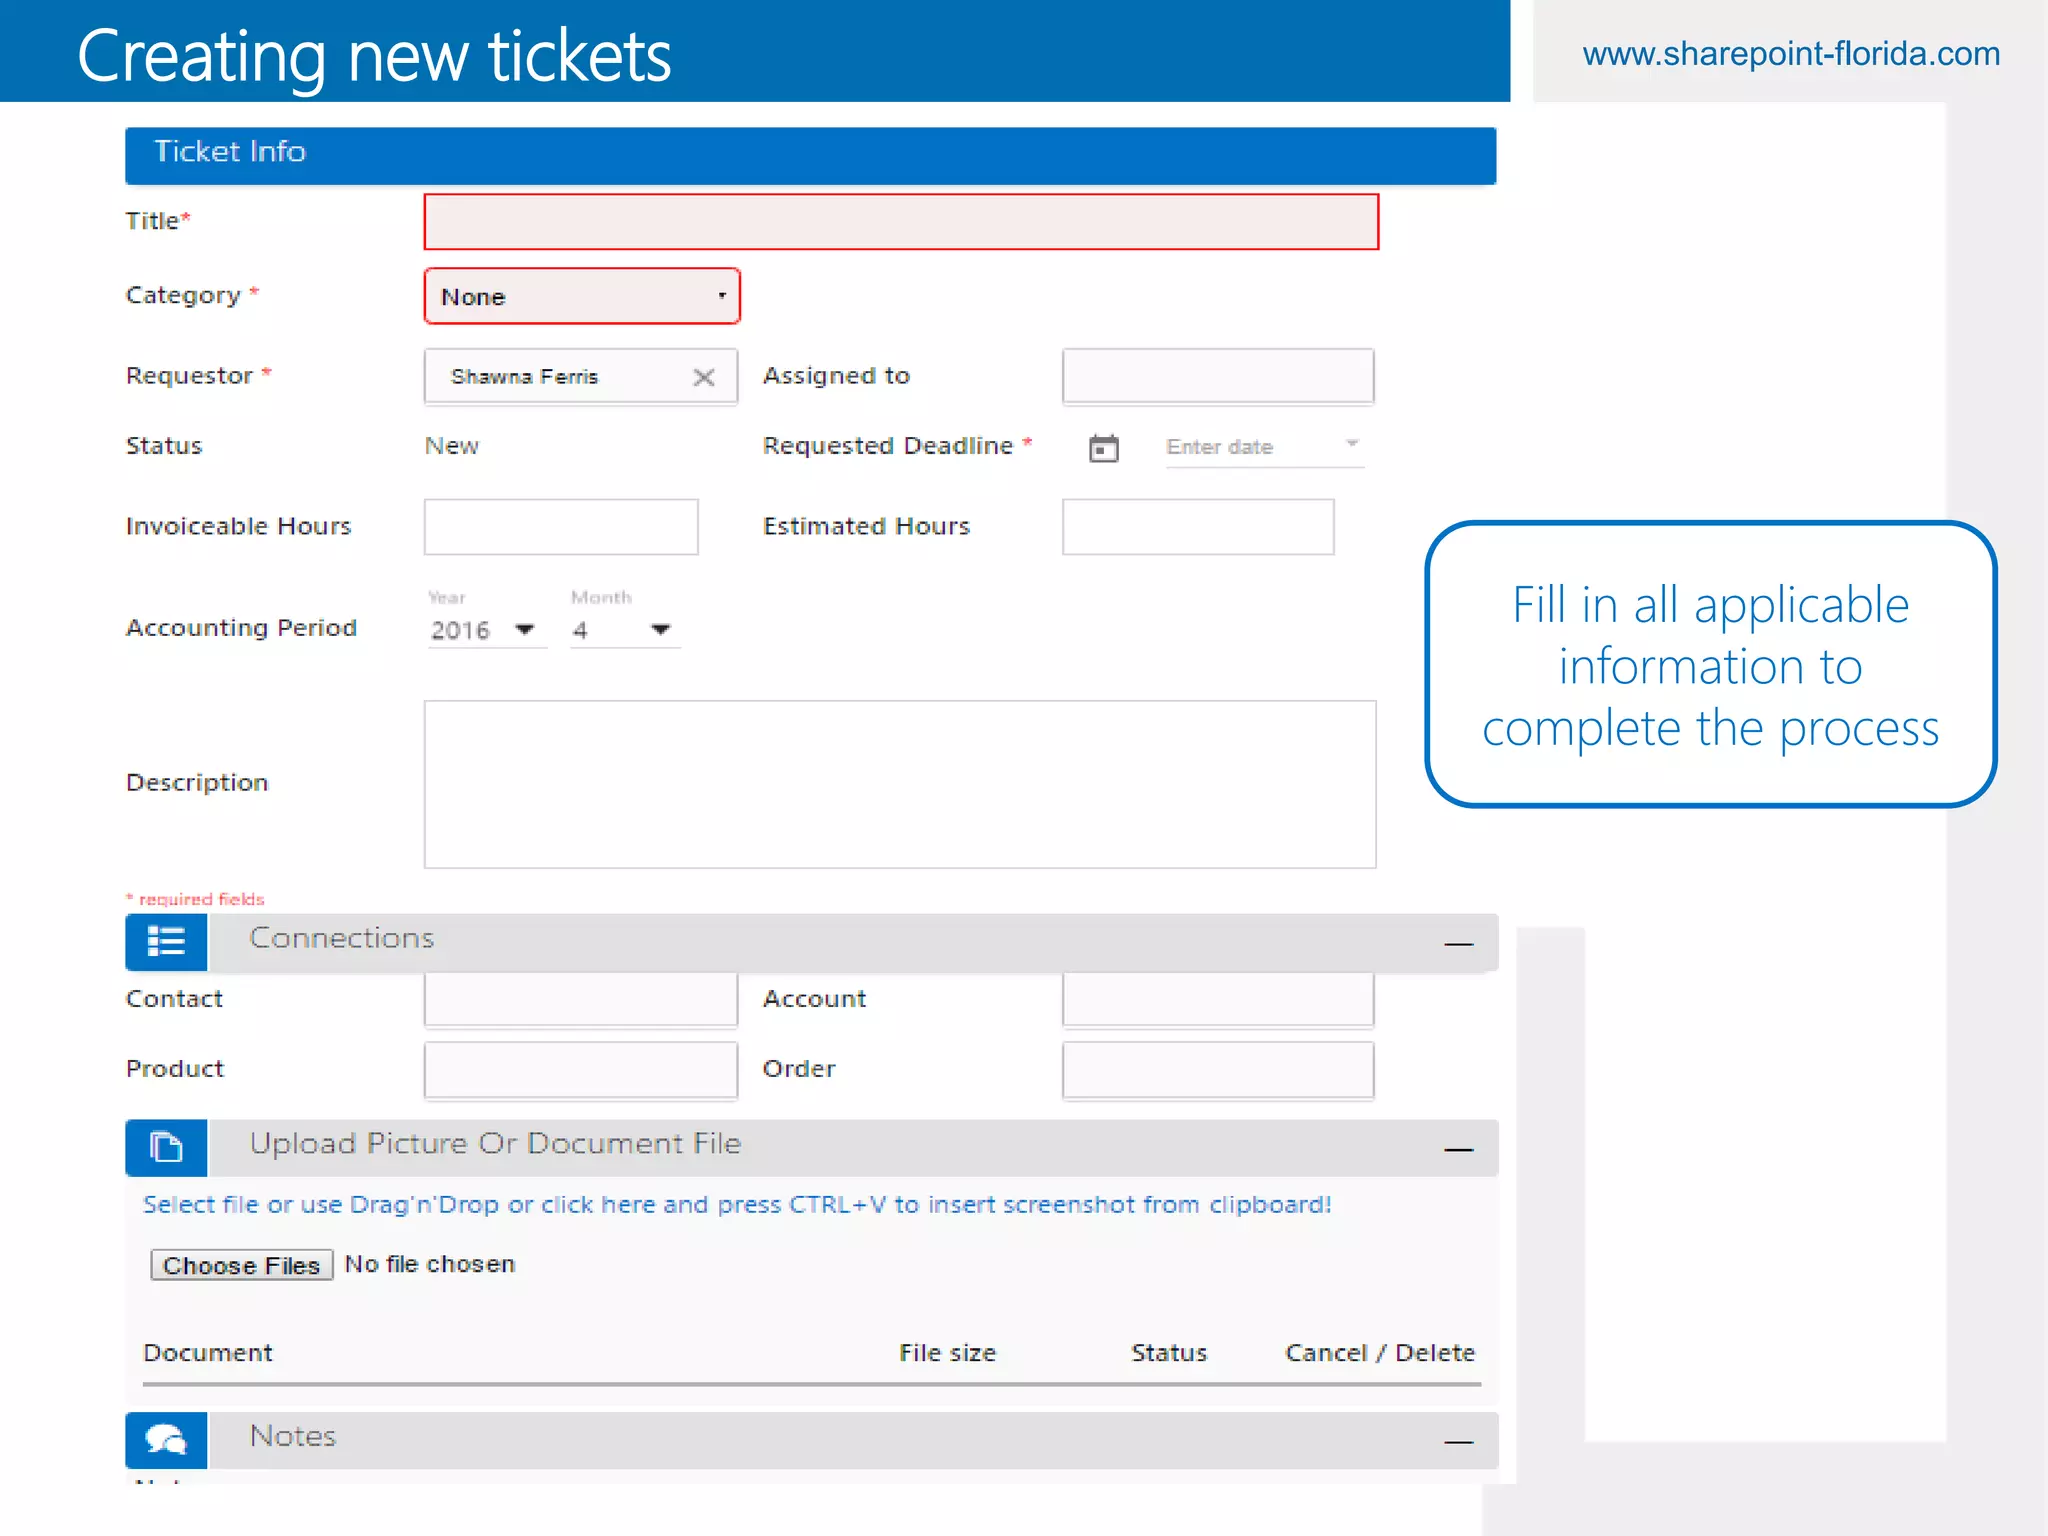Remove Shawna Ferris from the Requestor field

point(704,377)
